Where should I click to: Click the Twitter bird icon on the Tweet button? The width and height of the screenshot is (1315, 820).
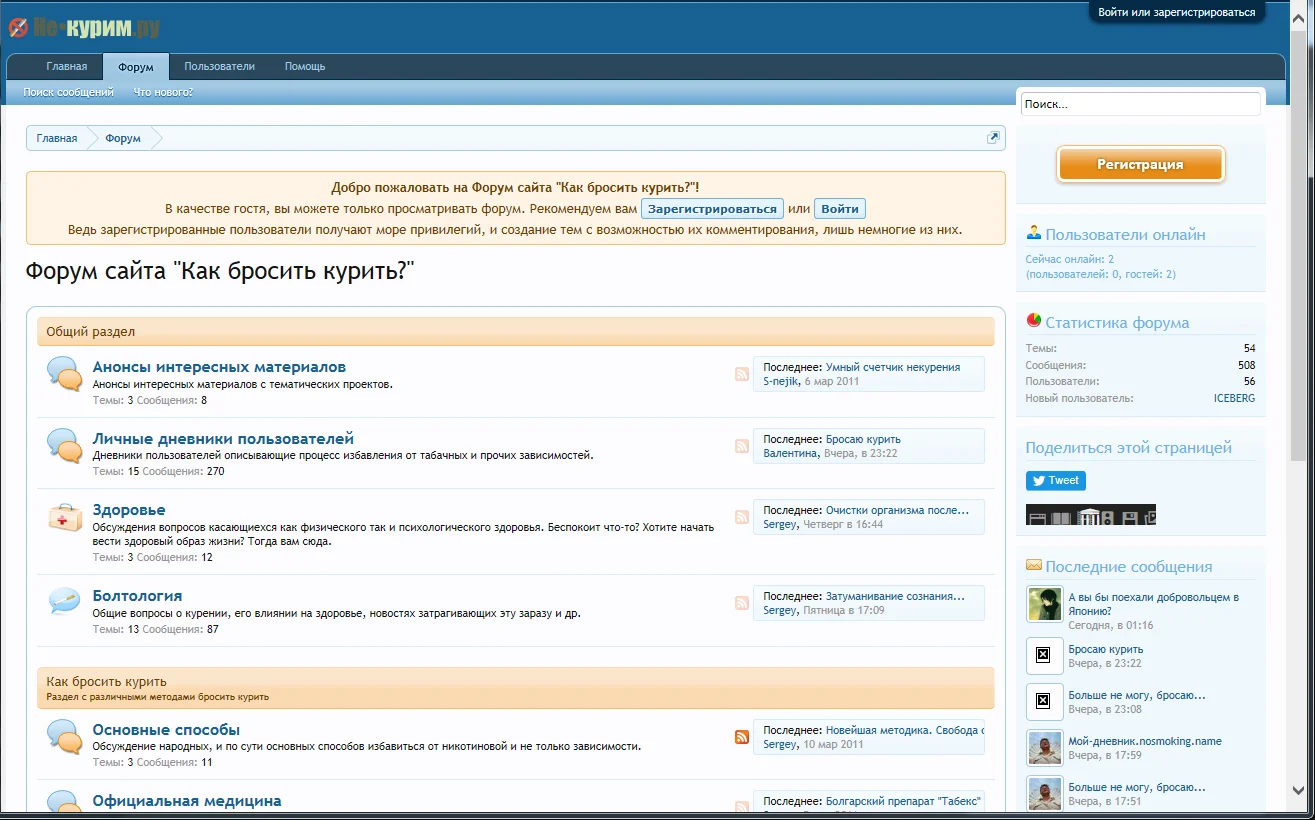click(1038, 481)
